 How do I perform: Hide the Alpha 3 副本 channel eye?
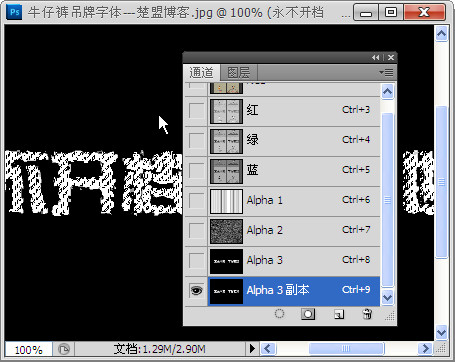pos(196,290)
